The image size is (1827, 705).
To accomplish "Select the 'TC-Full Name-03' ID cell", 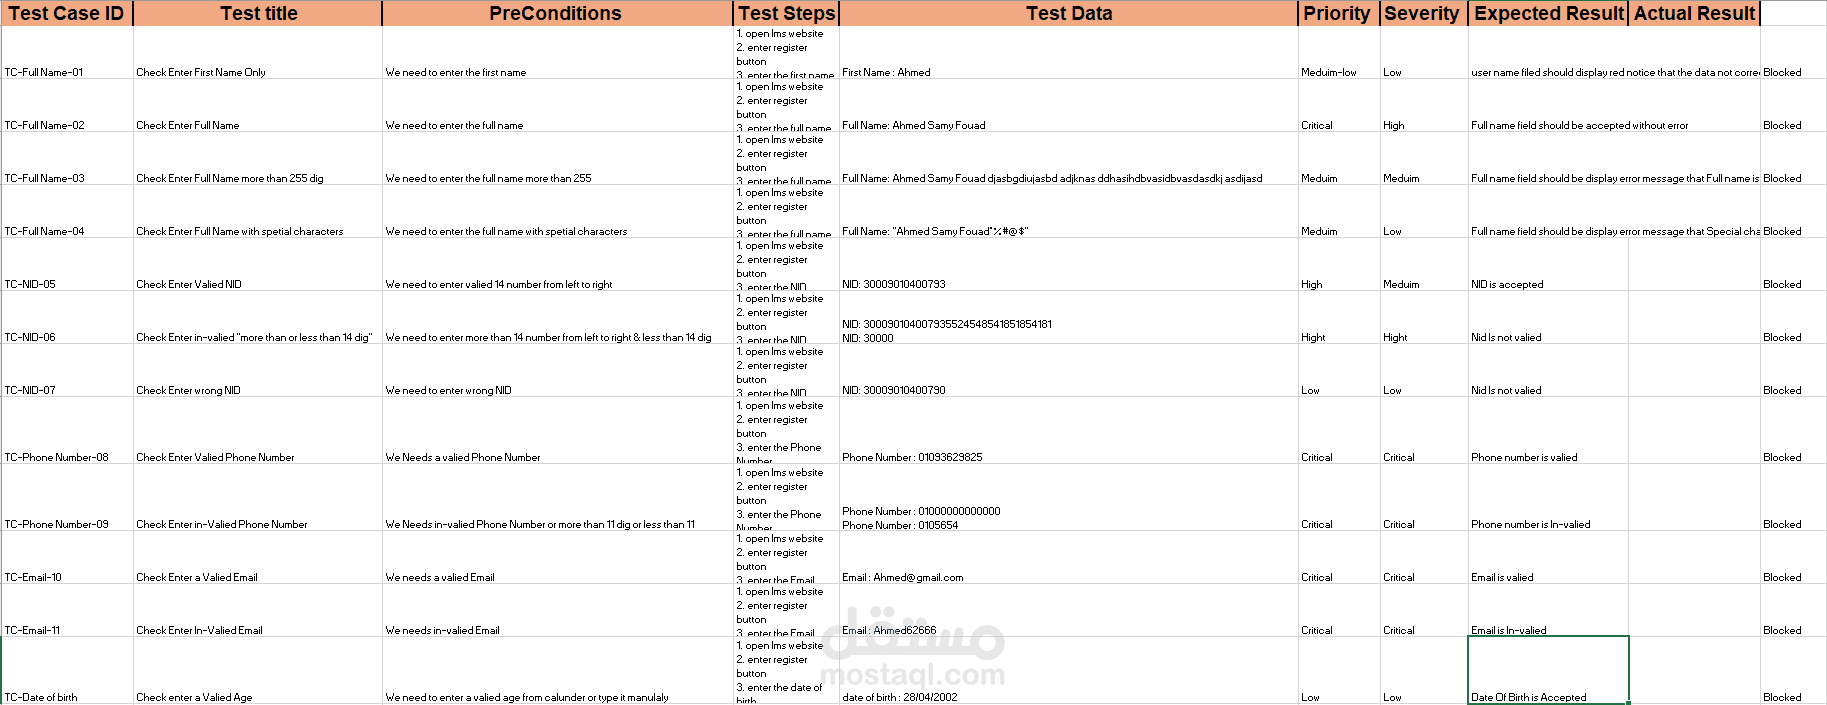I will [x=67, y=159].
